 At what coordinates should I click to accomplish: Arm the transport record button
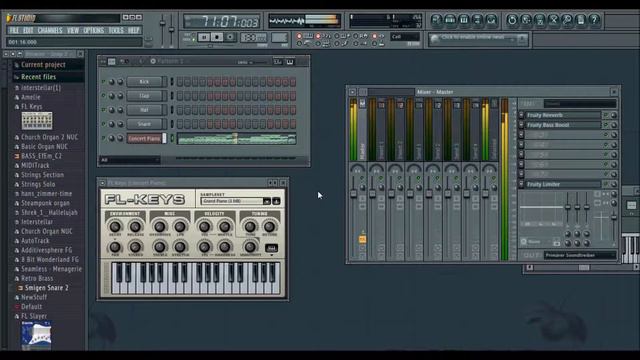pos(230,38)
